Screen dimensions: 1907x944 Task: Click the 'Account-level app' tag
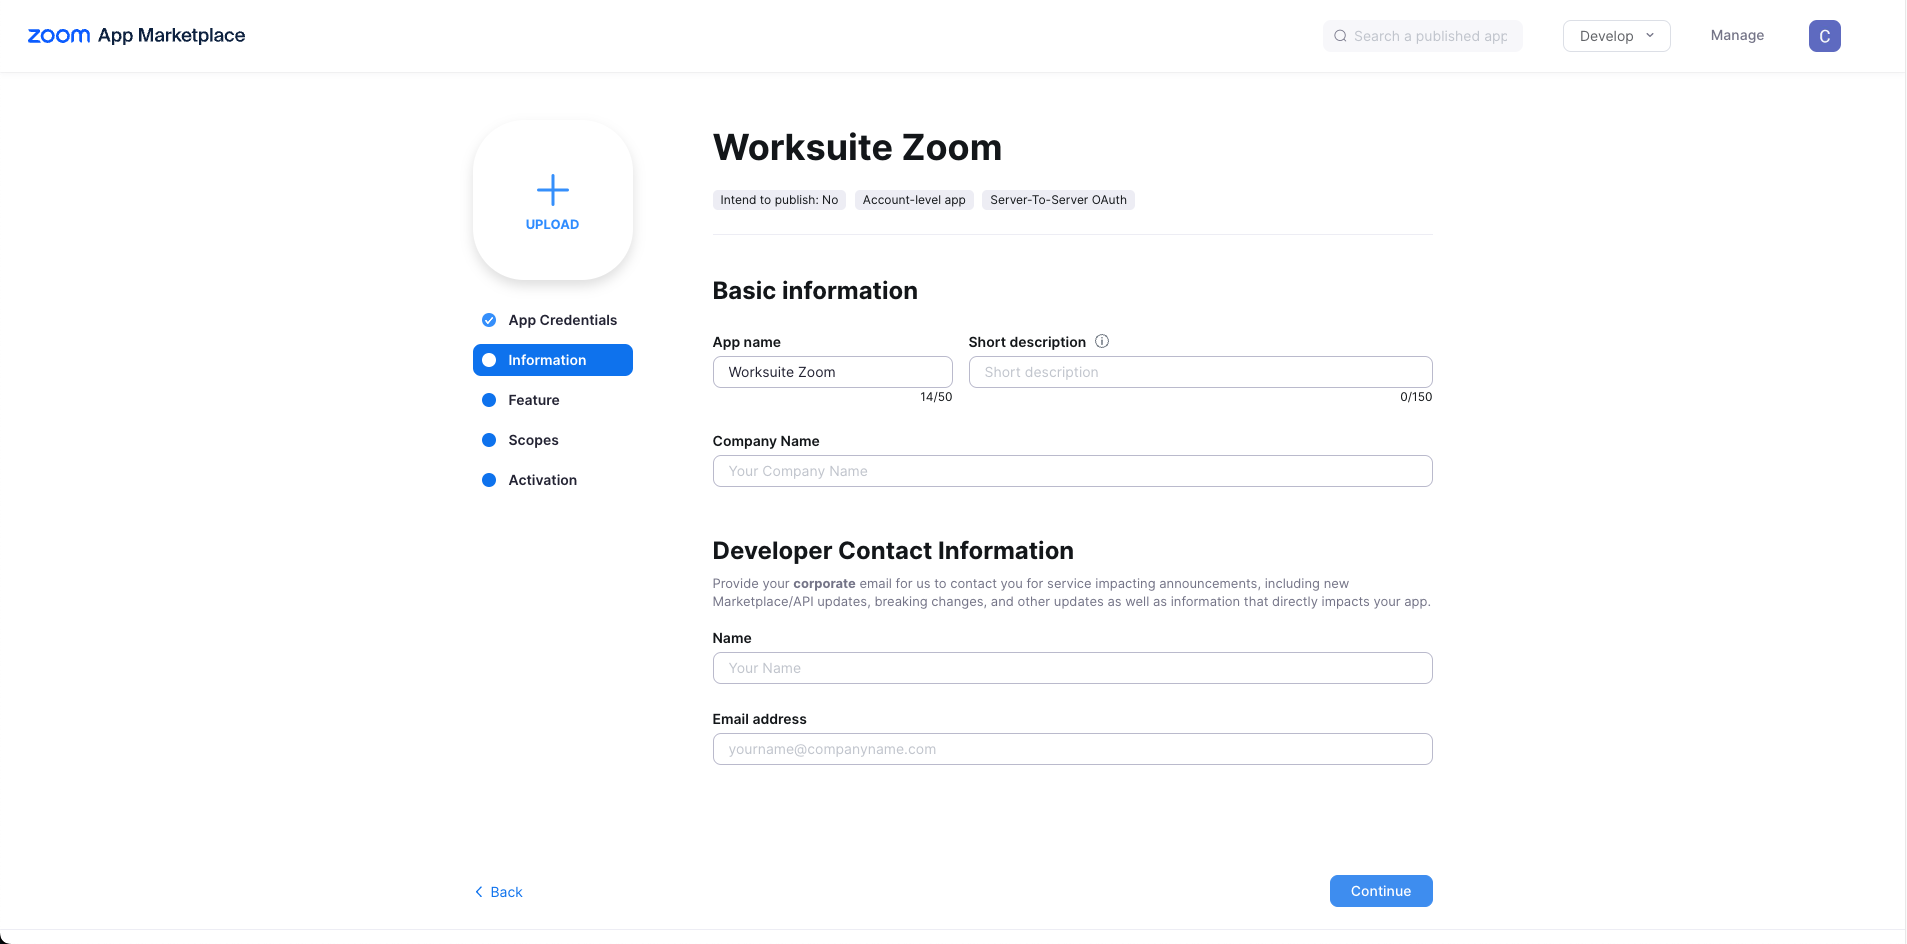914,200
